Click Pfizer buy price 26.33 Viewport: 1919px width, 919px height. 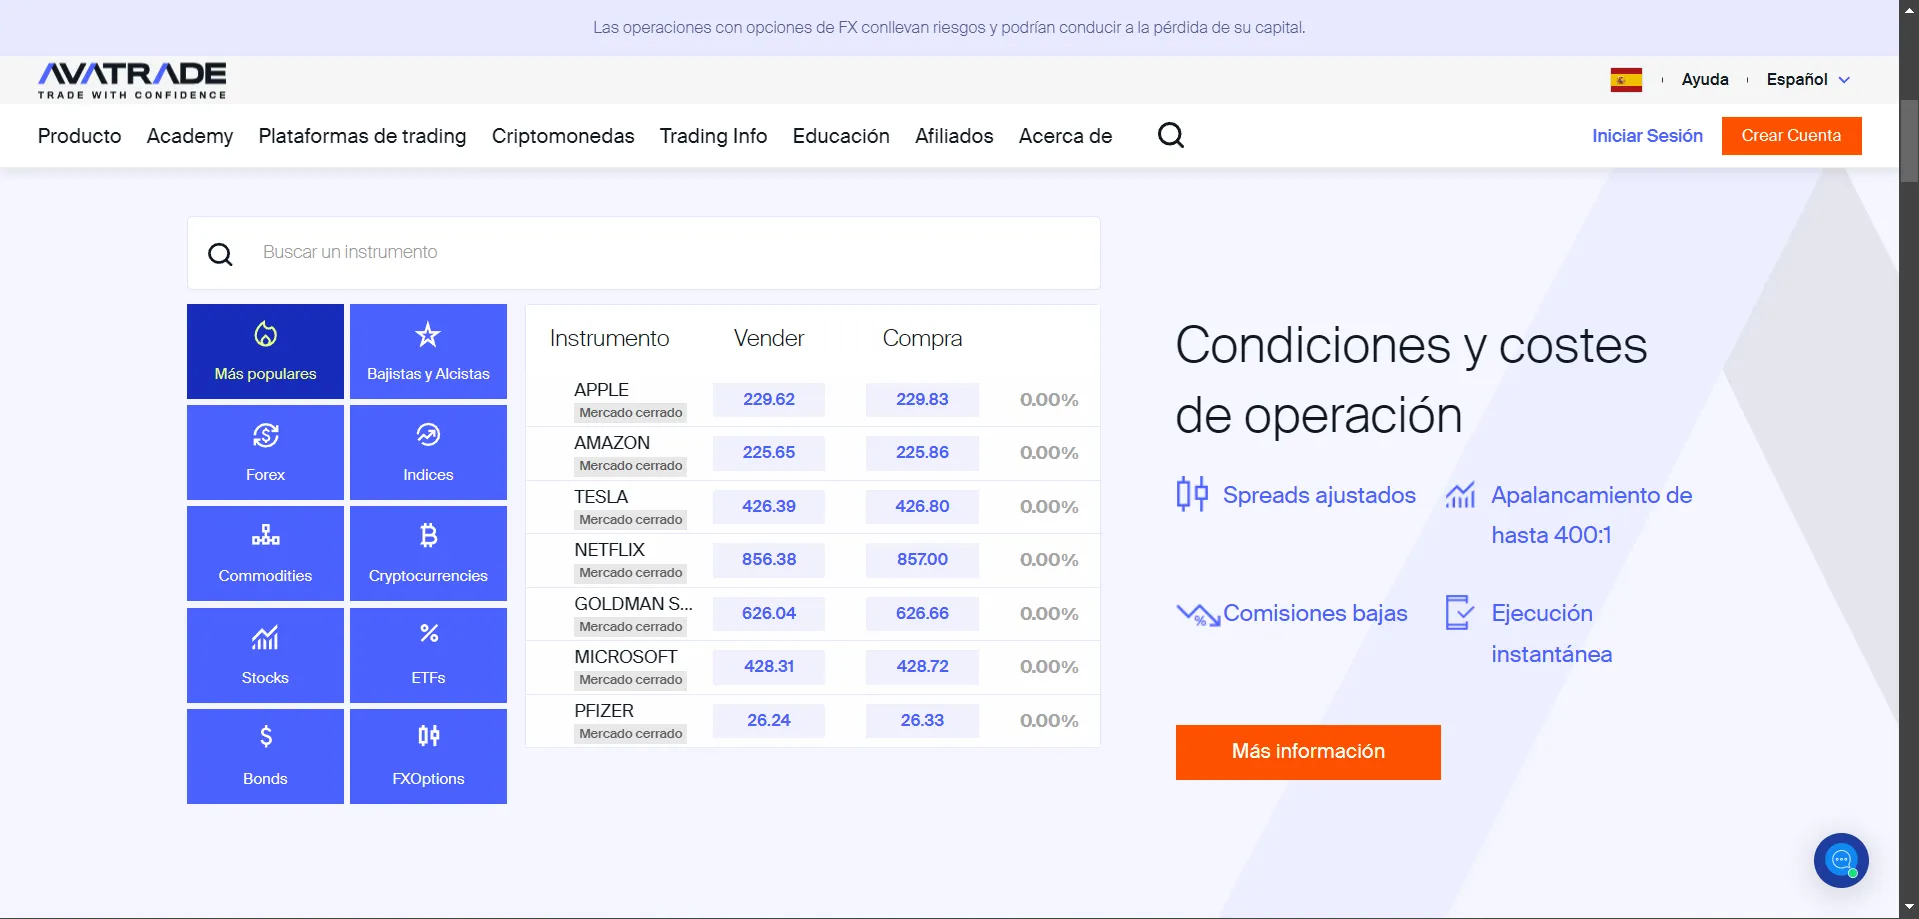(922, 720)
